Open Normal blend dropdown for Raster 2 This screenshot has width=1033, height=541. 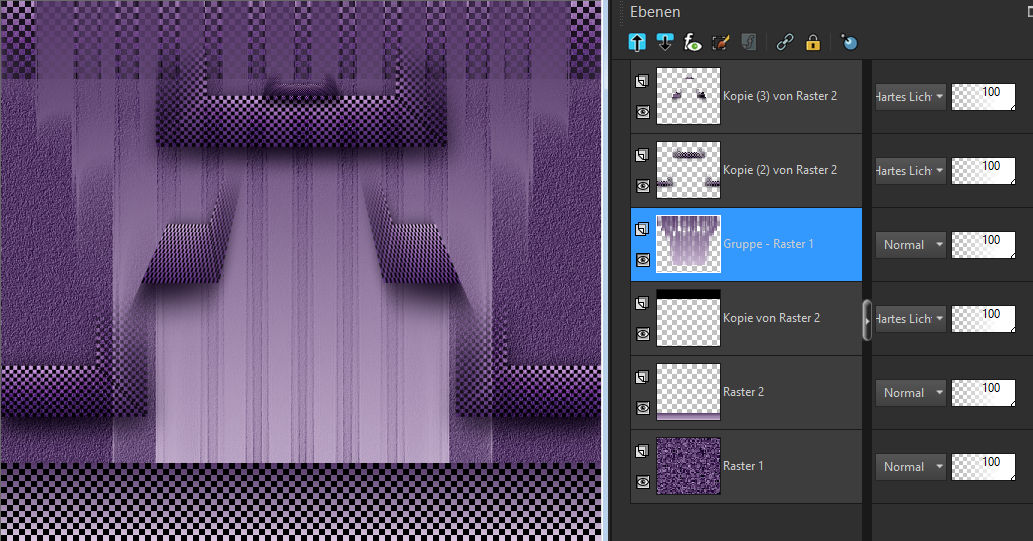click(910, 392)
